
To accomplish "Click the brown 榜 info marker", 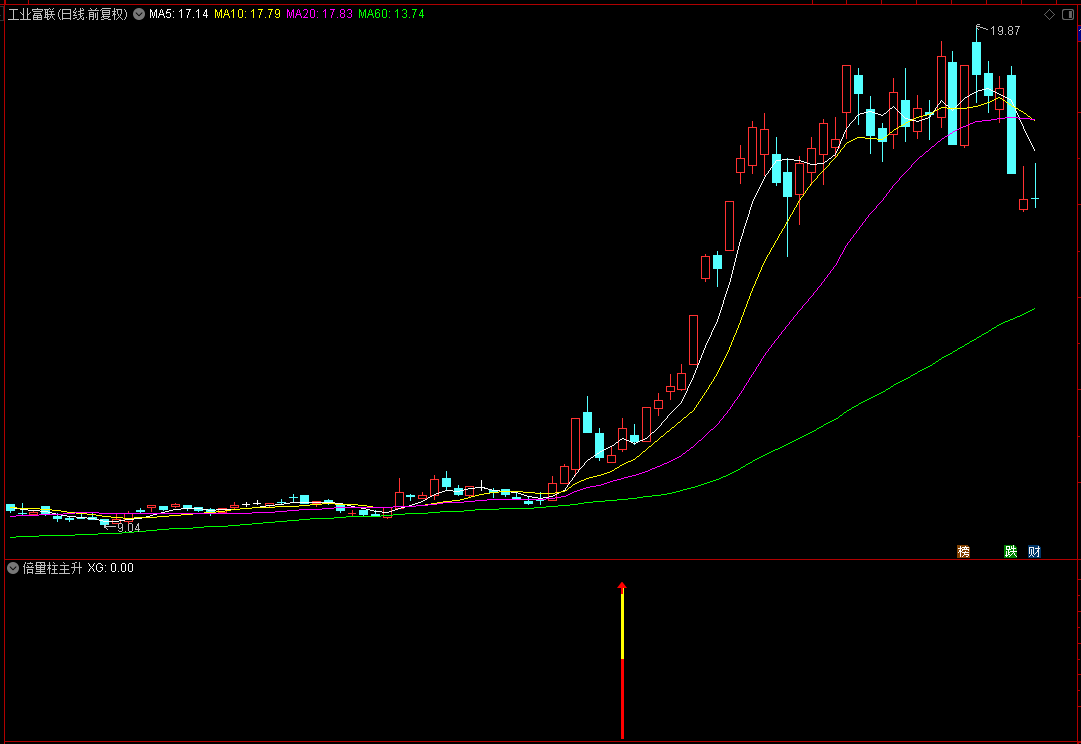I will click(x=964, y=551).
